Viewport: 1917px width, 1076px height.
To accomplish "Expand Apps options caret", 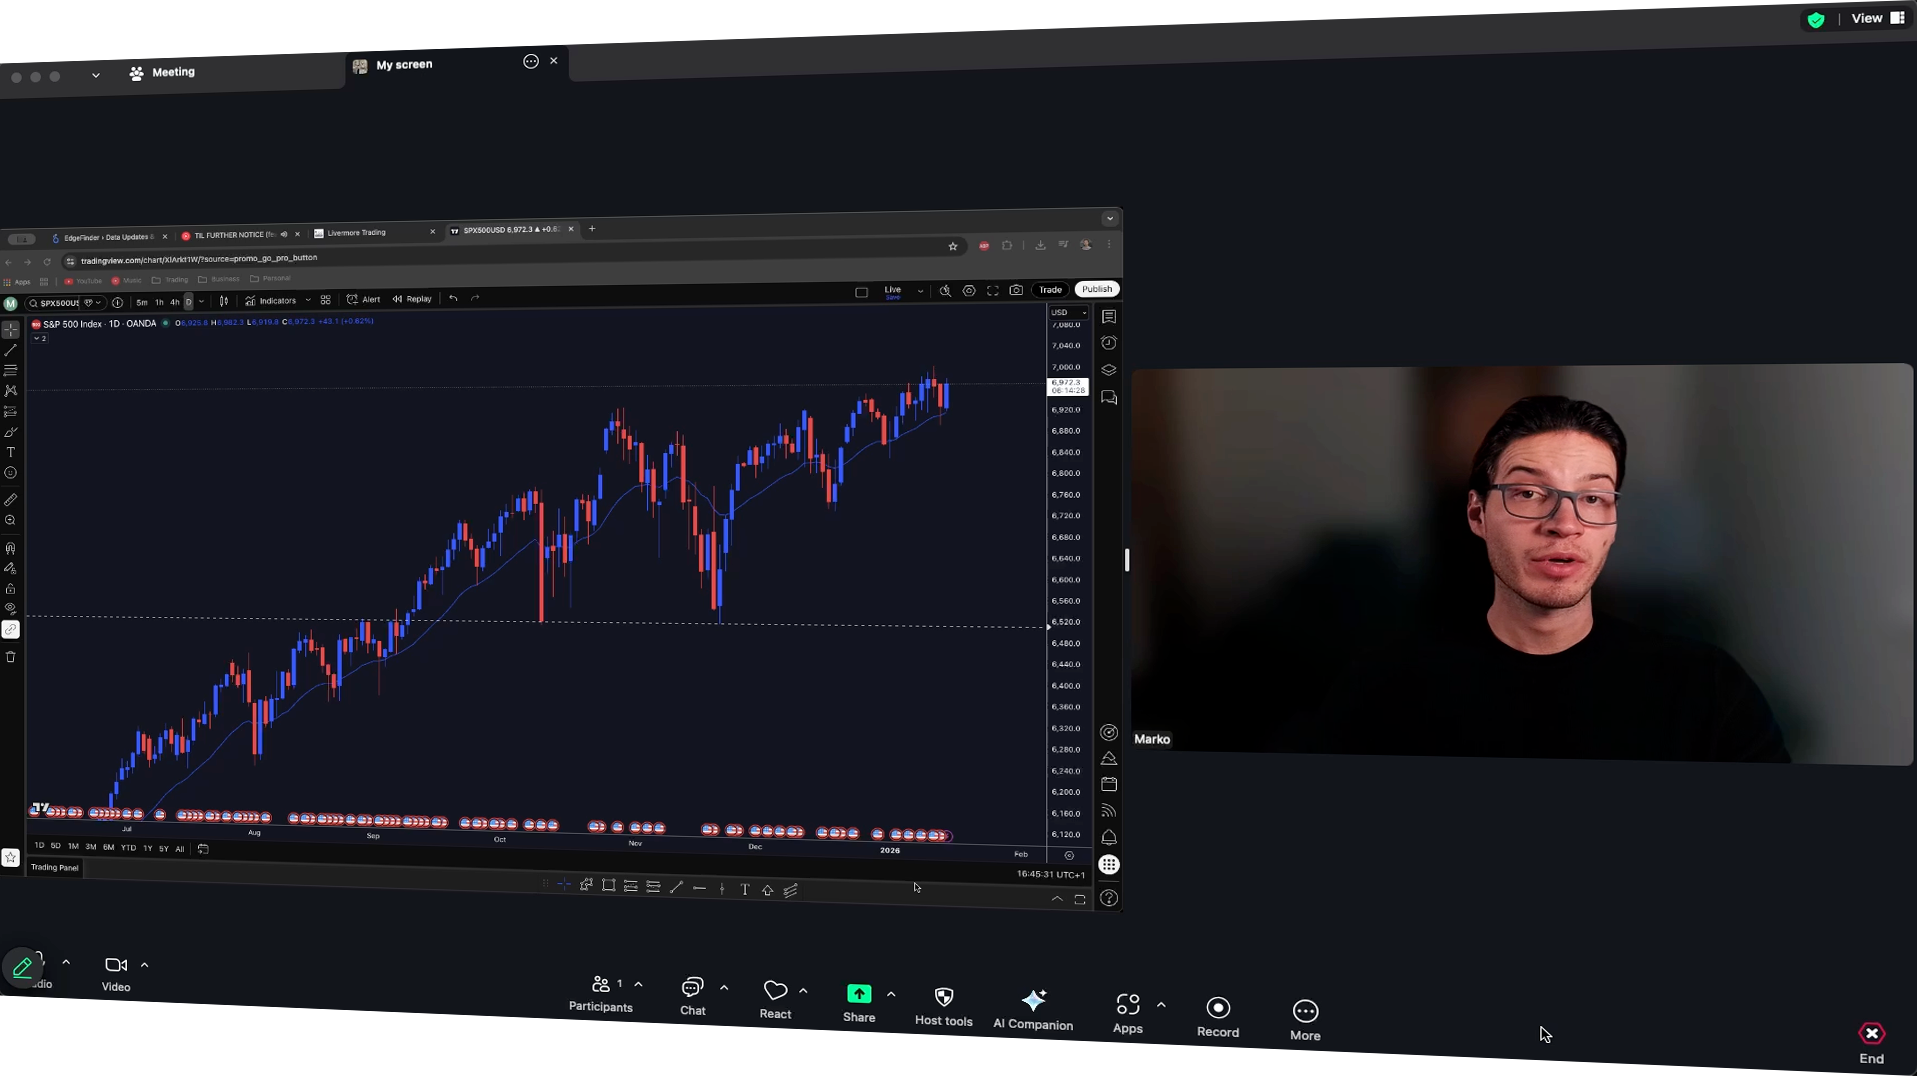I will coord(1161,1005).
